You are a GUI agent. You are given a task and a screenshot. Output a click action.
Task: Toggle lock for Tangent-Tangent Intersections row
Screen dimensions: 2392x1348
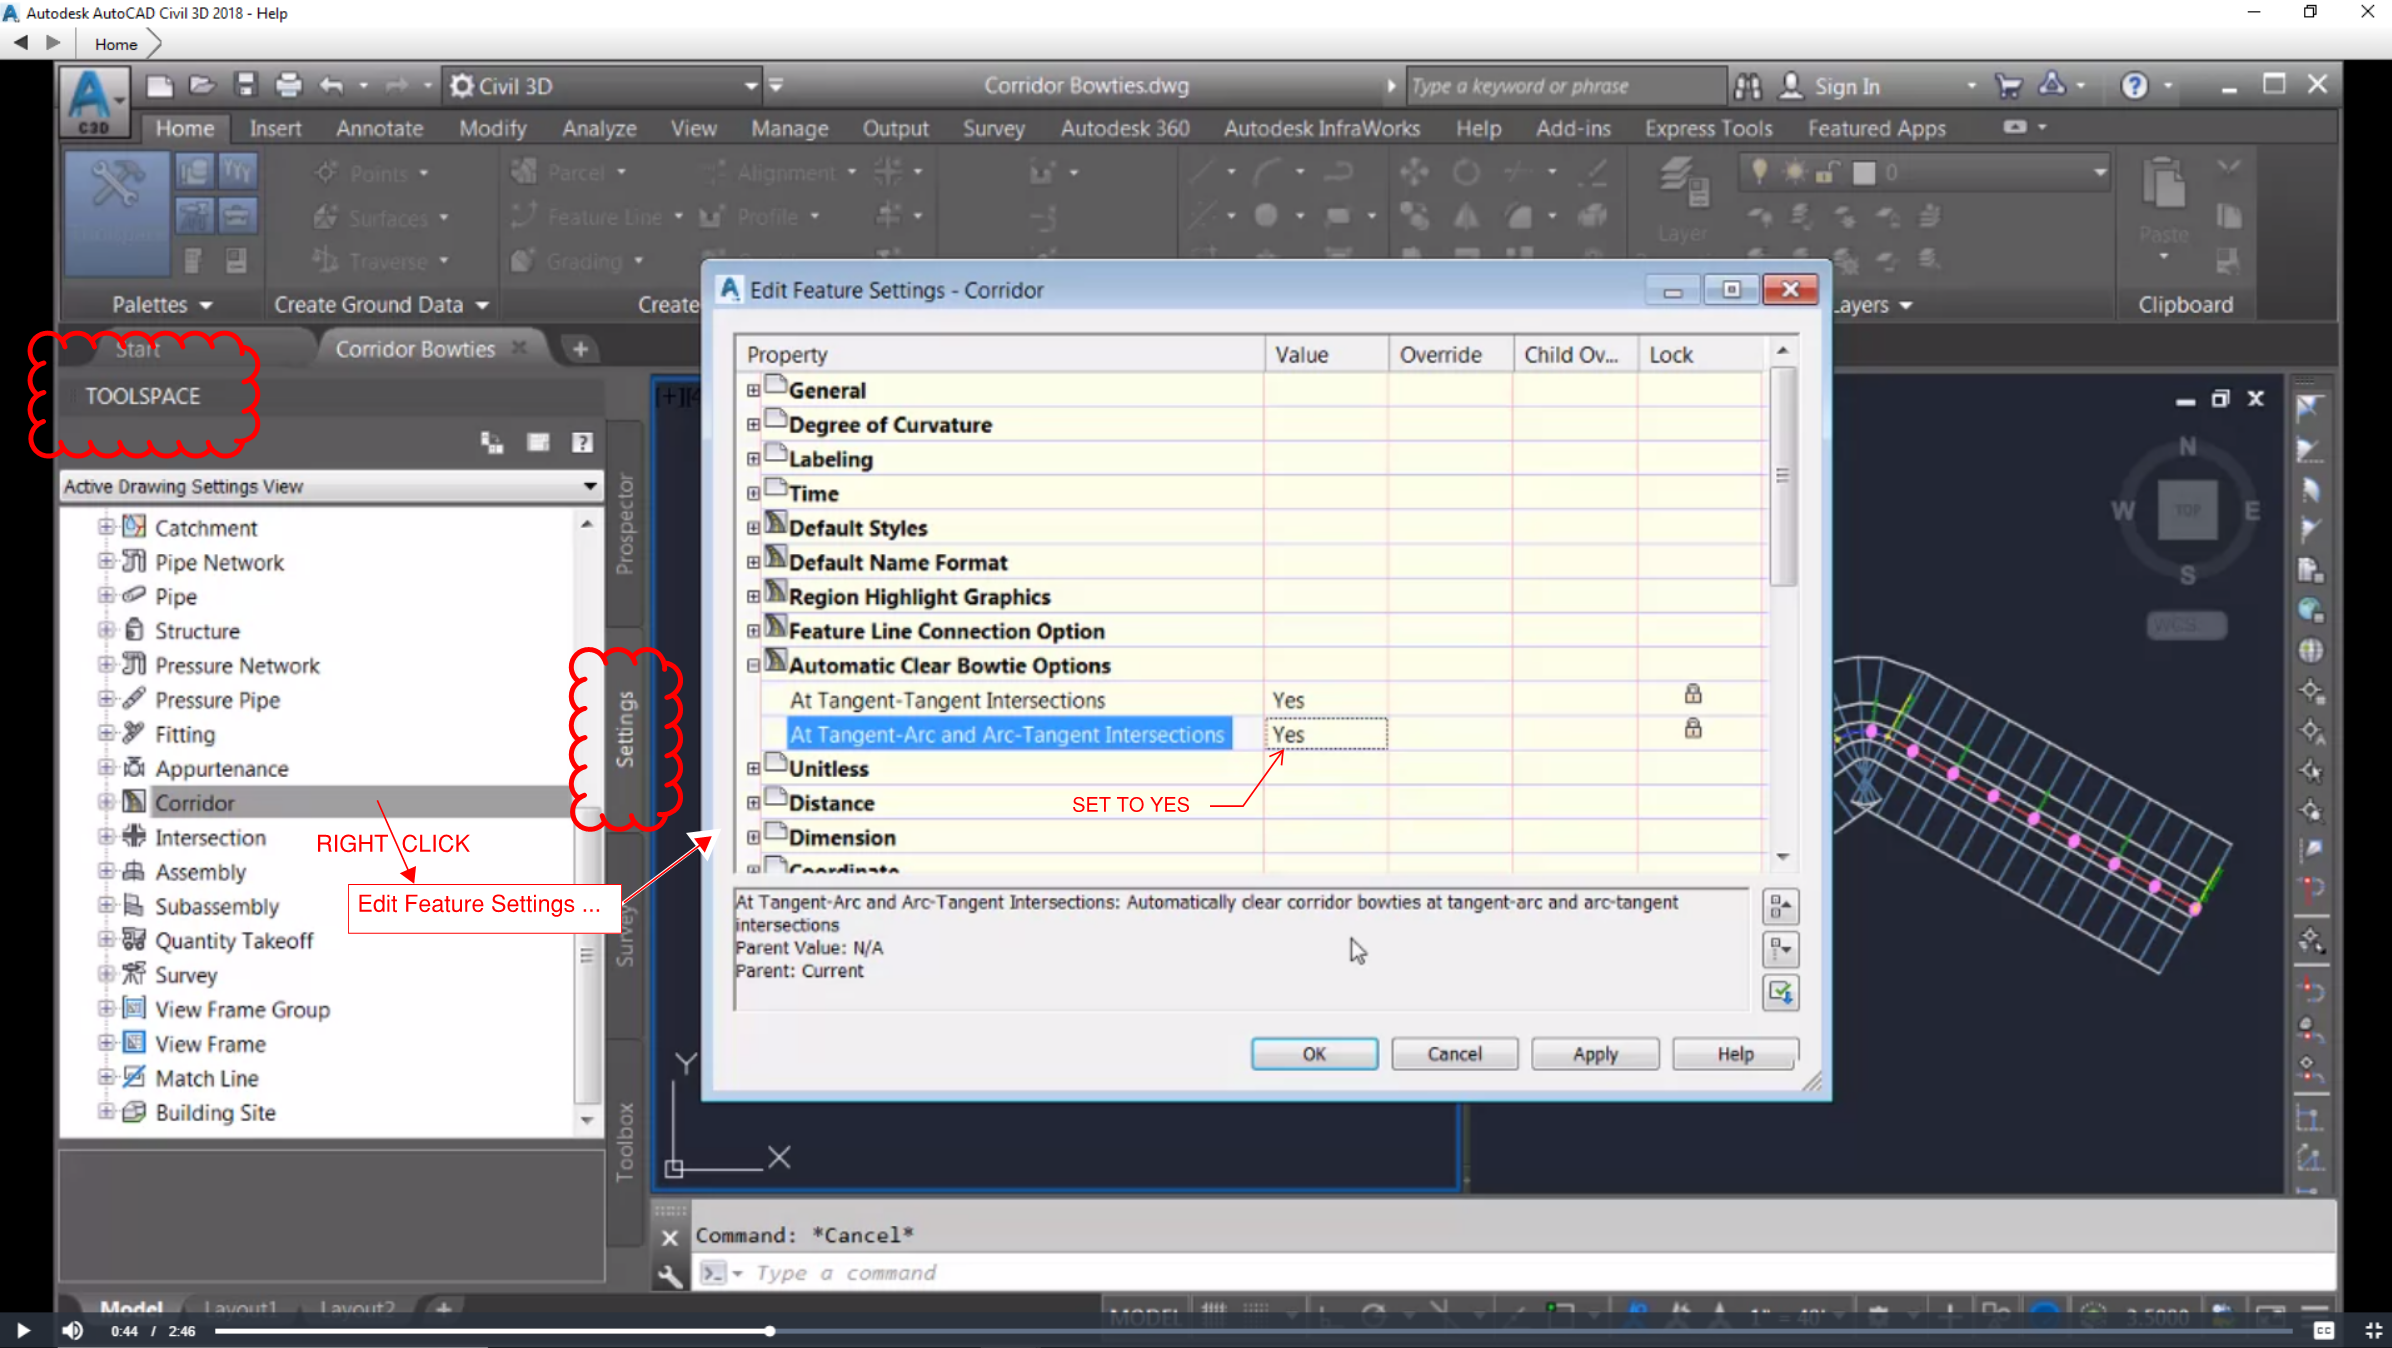click(1692, 694)
